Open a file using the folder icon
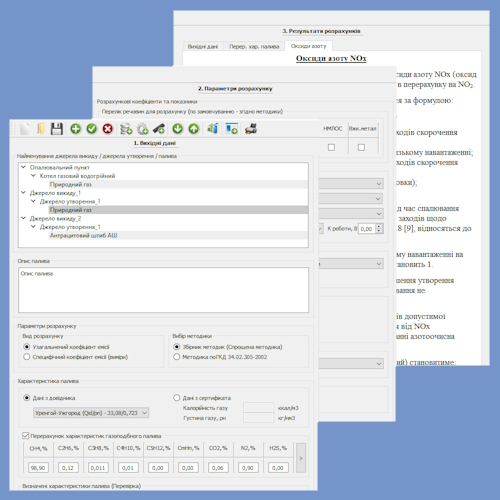The image size is (500, 500). (41, 129)
